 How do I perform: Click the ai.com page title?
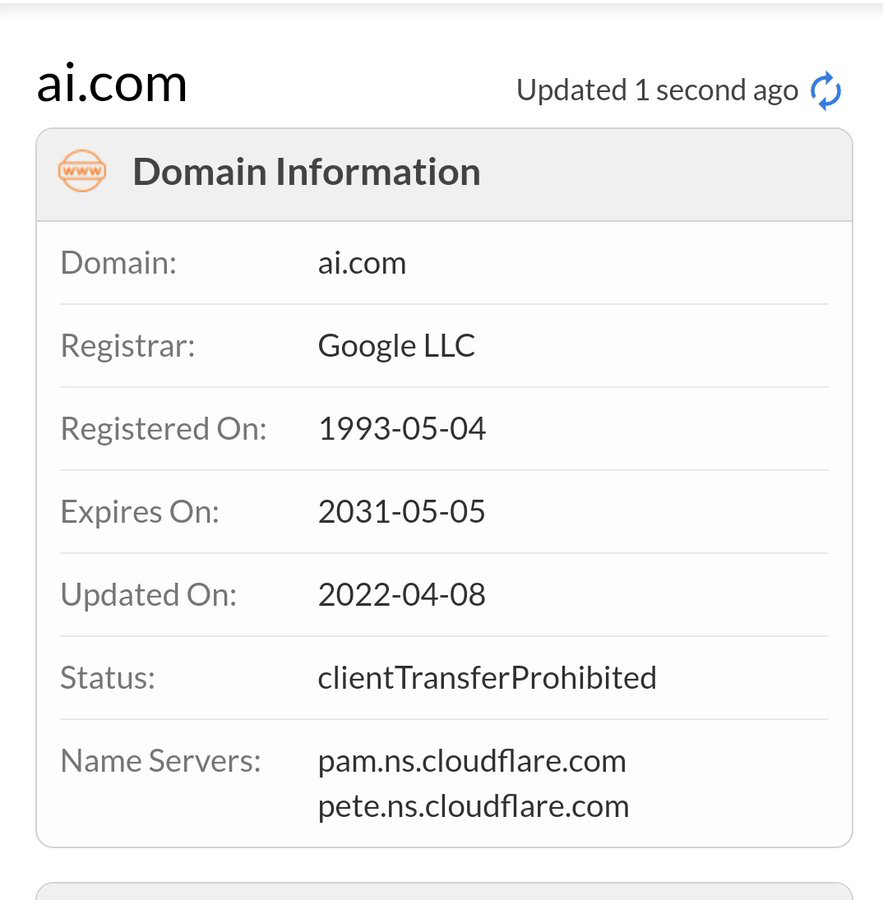tap(112, 83)
